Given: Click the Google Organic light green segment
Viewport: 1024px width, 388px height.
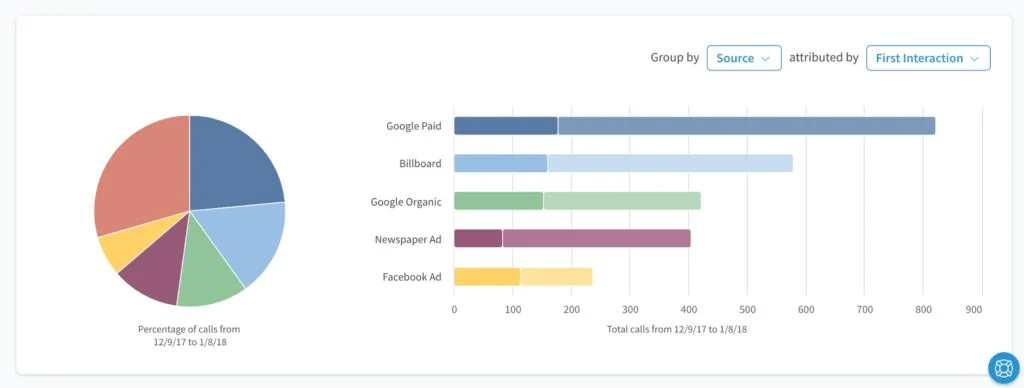Looking at the screenshot, I should pyautogui.click(x=622, y=201).
